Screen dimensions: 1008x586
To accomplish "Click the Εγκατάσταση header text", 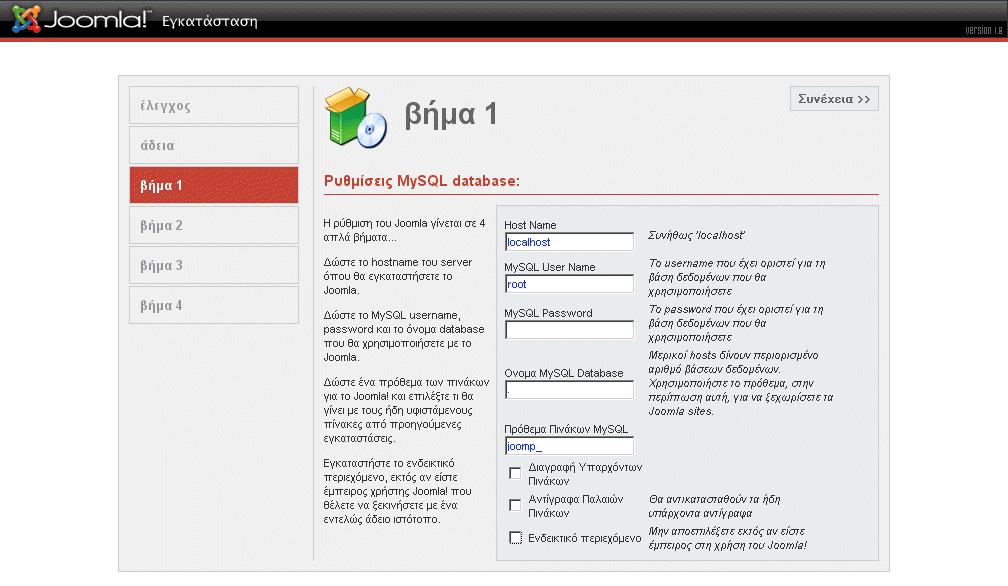I will coord(210,21).
